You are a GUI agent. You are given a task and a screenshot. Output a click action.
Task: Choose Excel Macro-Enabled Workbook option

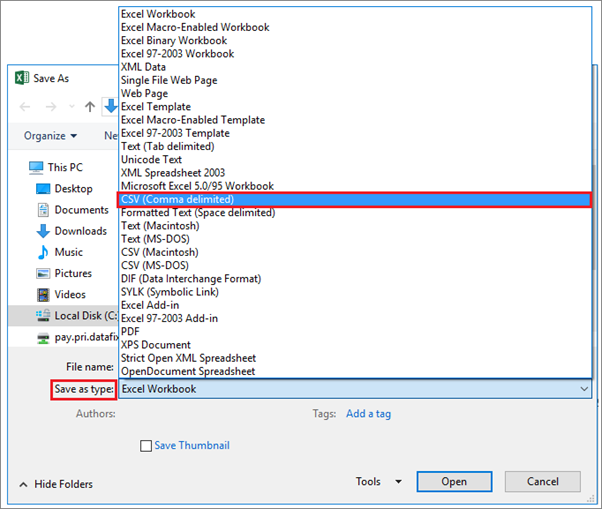click(x=355, y=27)
